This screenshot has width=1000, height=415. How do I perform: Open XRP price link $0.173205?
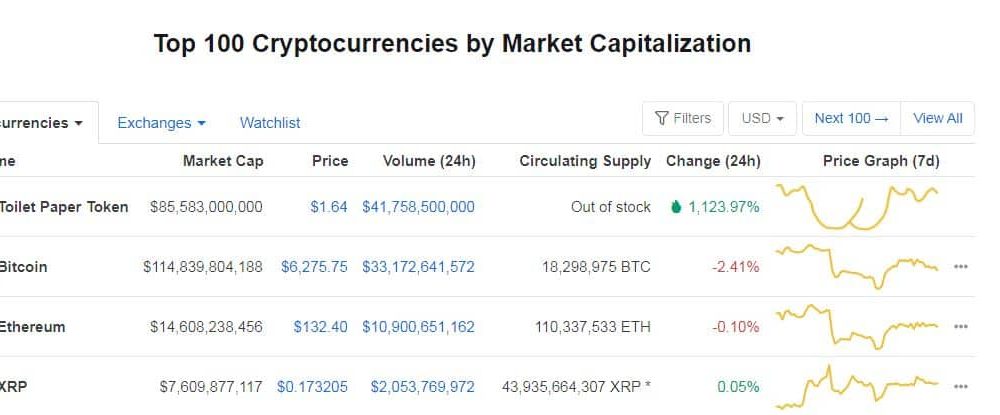312,387
